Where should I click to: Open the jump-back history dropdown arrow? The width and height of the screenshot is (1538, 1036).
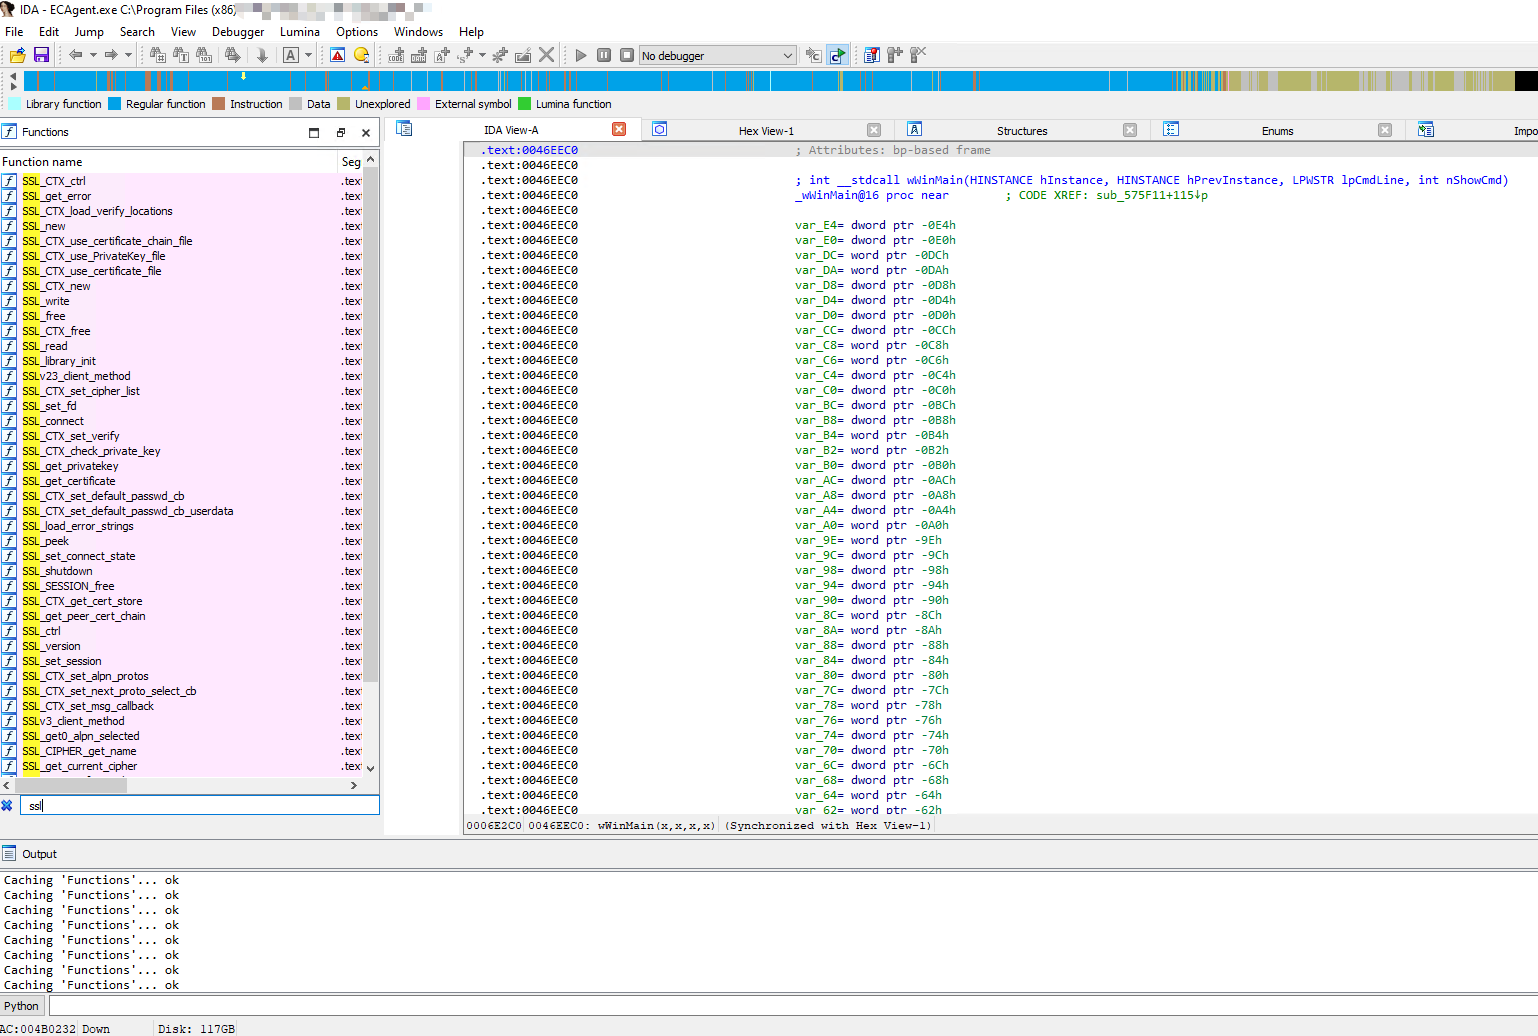click(x=93, y=55)
